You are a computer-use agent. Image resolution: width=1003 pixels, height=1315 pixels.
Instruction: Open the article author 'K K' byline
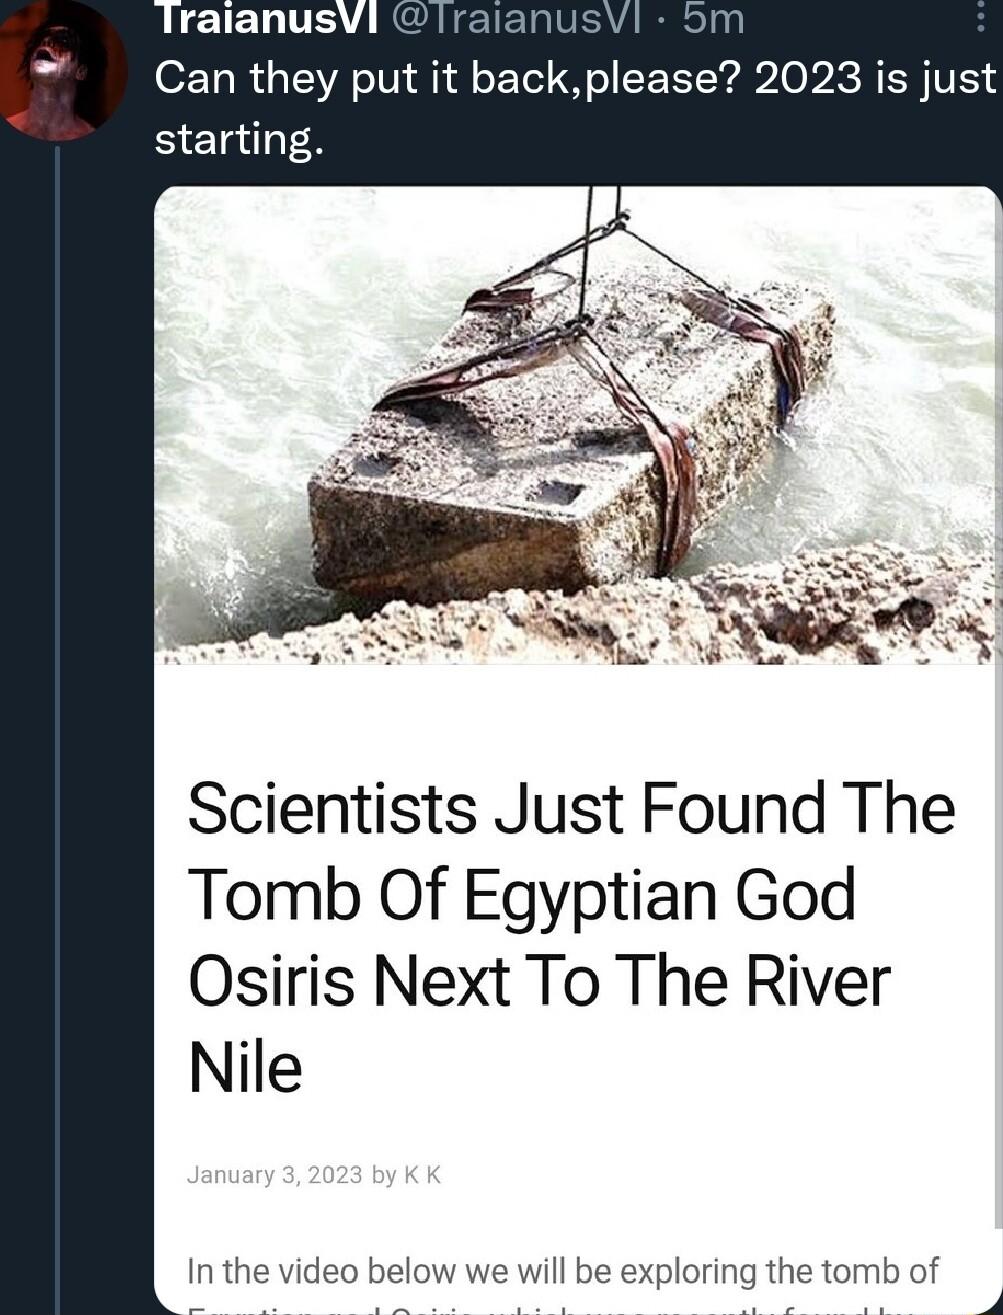(x=422, y=1175)
